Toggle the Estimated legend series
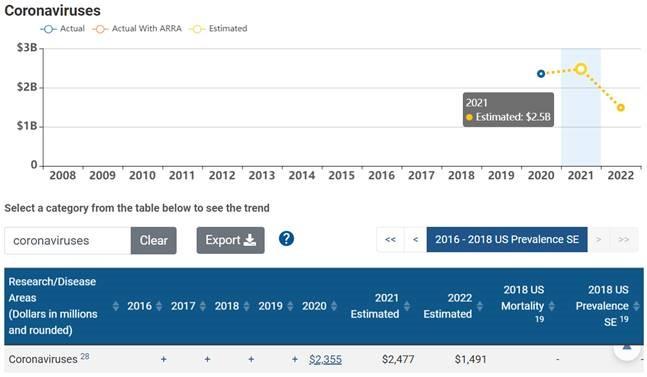This screenshot has height=377, width=647. point(218,28)
